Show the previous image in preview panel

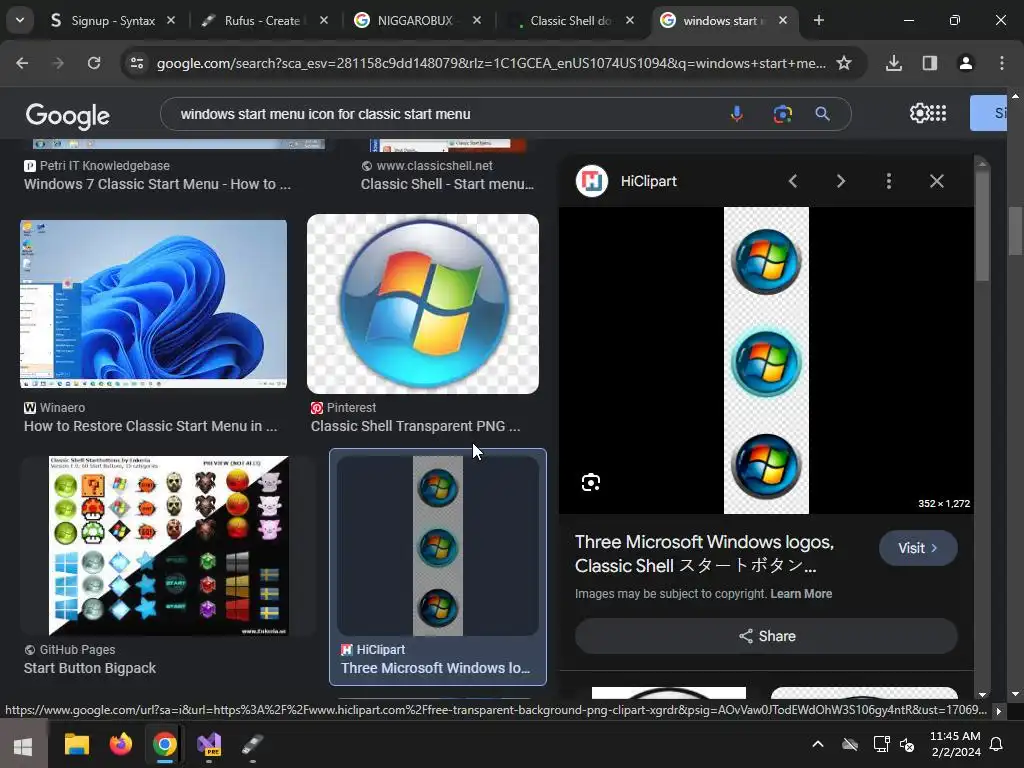pyautogui.click(x=793, y=181)
